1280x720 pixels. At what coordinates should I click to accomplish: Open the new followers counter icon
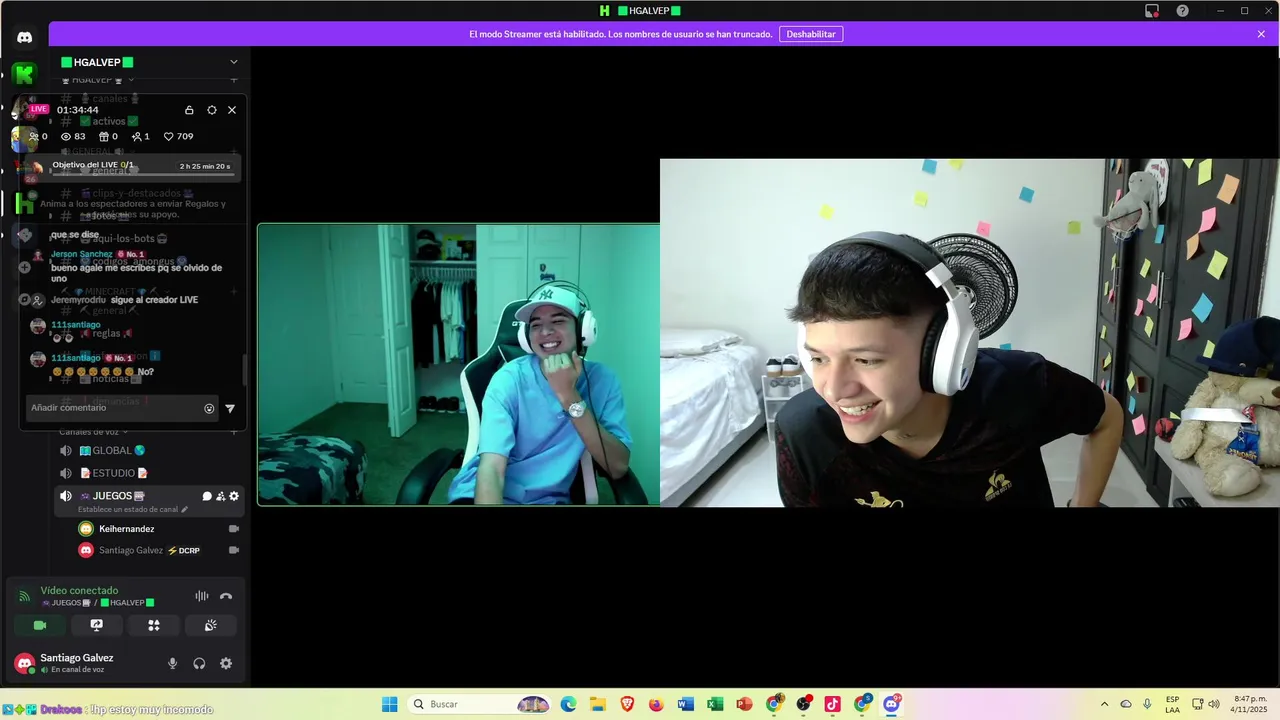[x=141, y=137]
